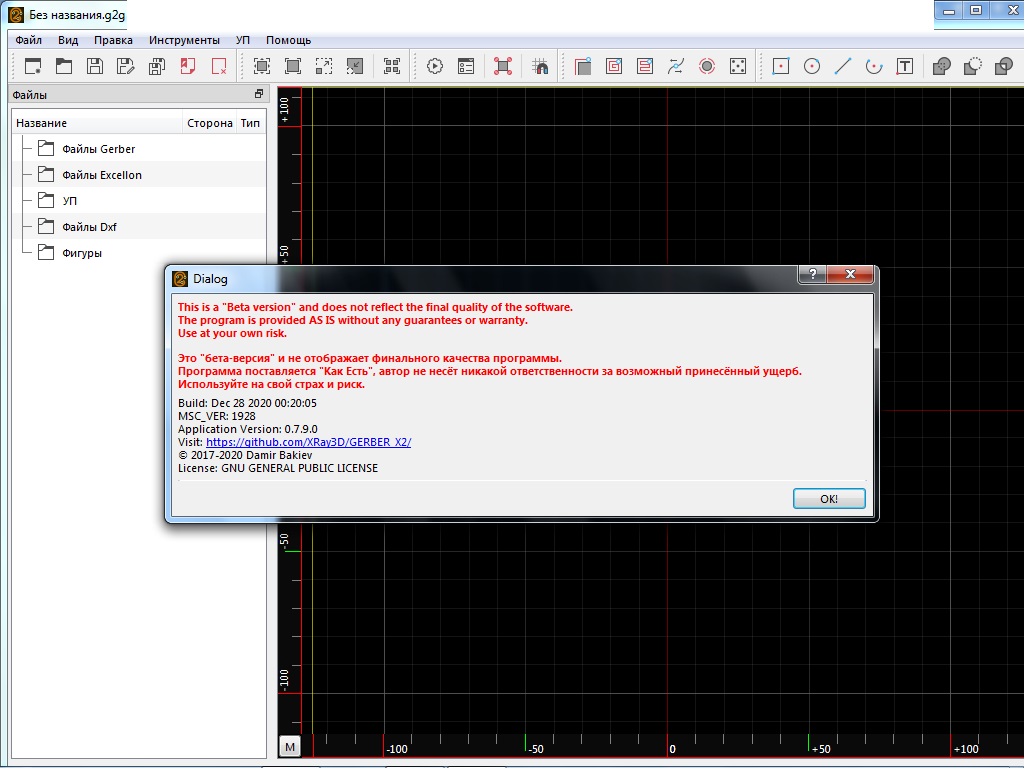This screenshot has width=1032, height=774.
Task: Click the ? help button in Dialog title bar
Action: pos(813,274)
